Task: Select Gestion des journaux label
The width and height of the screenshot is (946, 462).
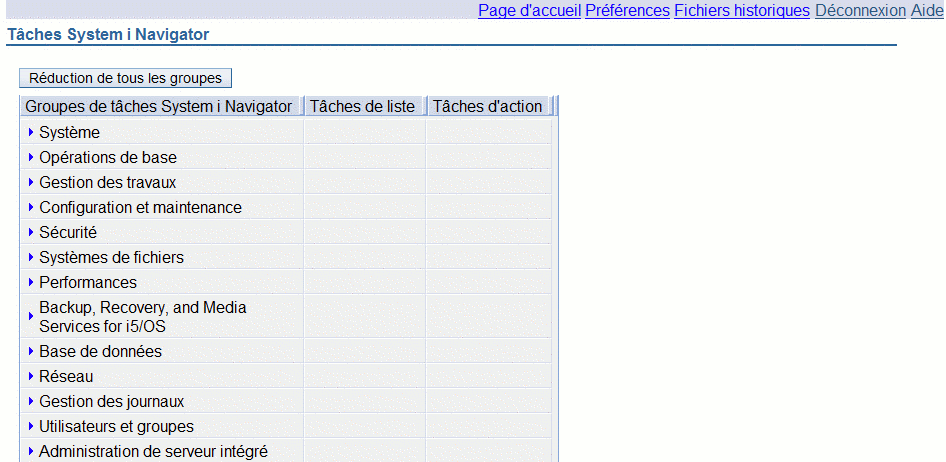Action: coord(112,401)
